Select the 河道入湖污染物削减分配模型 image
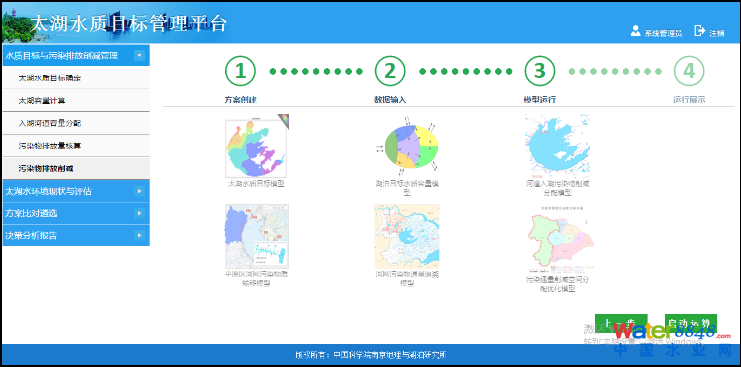Viewport: 741px width, 367px height. pyautogui.click(x=558, y=145)
